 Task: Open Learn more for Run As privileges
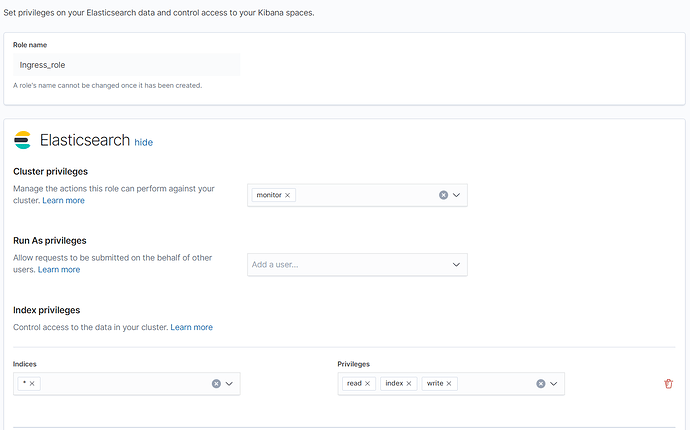(59, 269)
